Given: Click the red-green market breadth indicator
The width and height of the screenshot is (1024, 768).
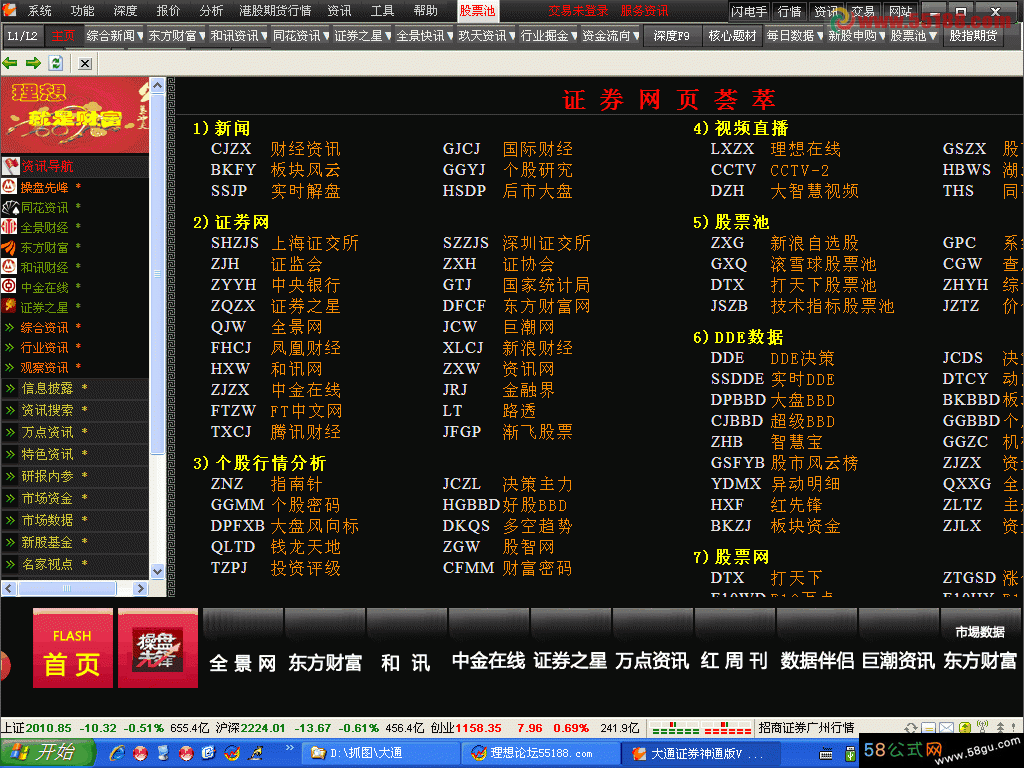Looking at the screenshot, I should point(701,728).
